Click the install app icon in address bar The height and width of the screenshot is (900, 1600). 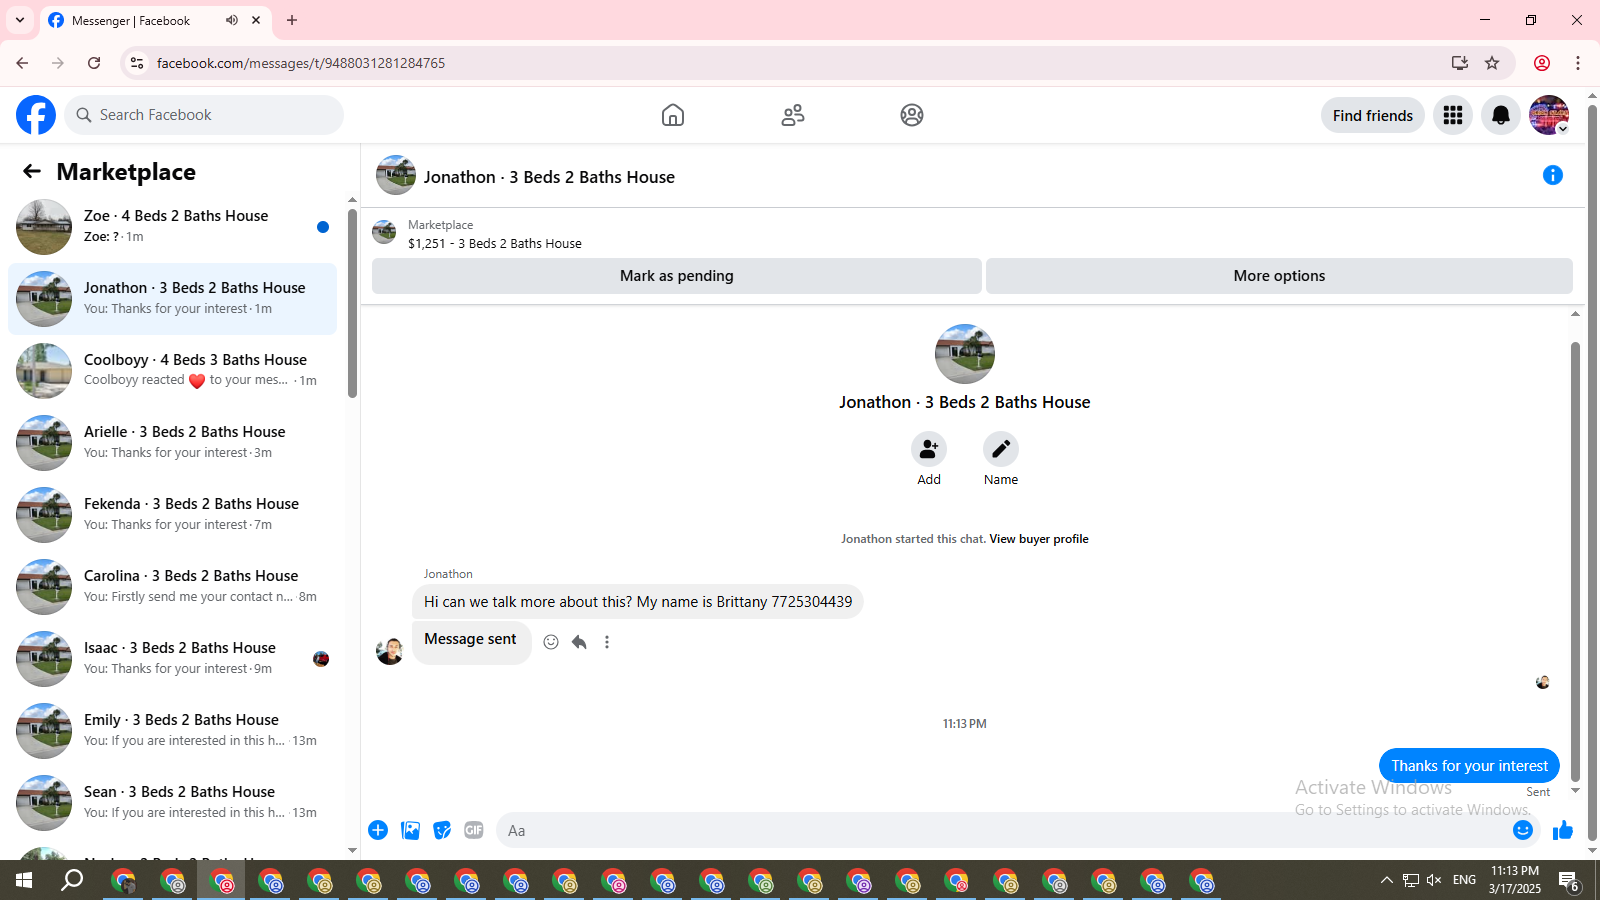point(1460,63)
